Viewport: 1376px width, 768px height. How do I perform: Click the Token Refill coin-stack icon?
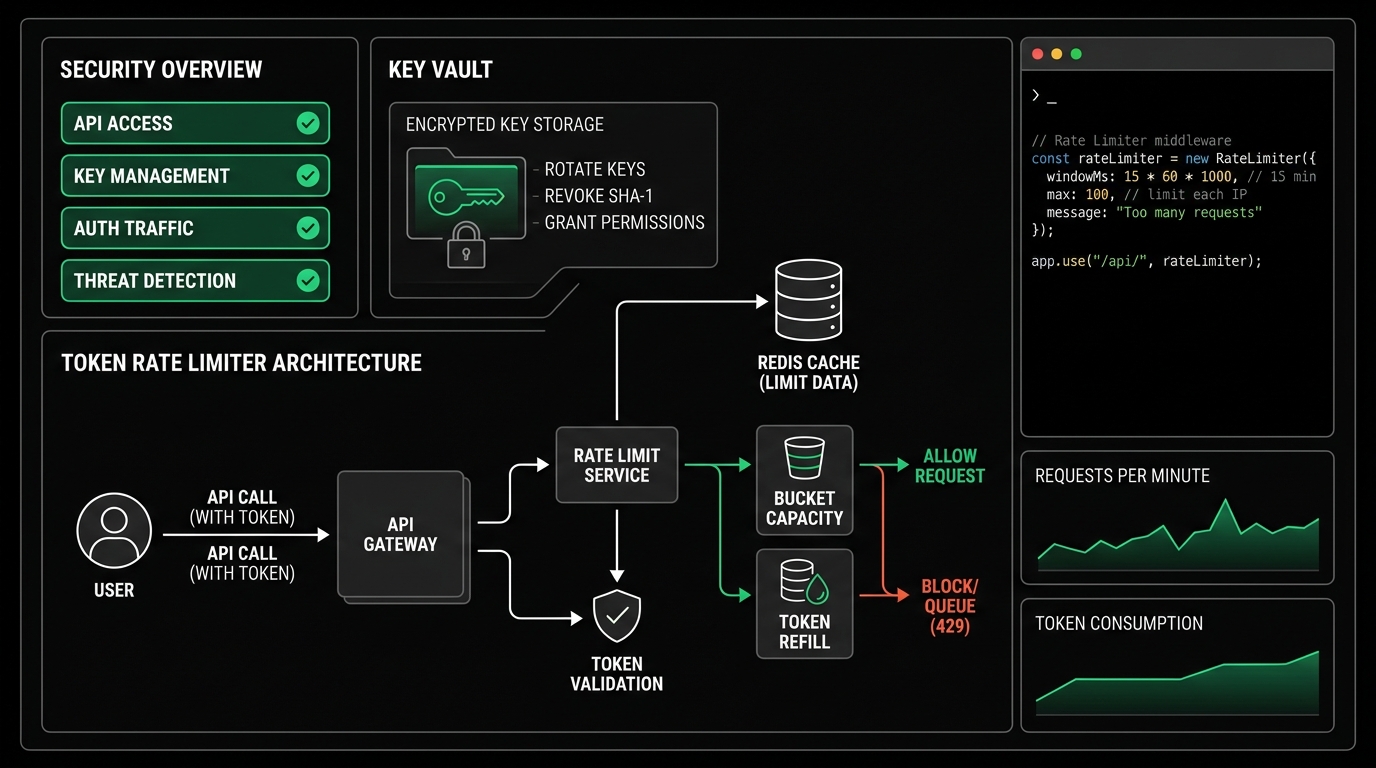pyautogui.click(x=804, y=583)
